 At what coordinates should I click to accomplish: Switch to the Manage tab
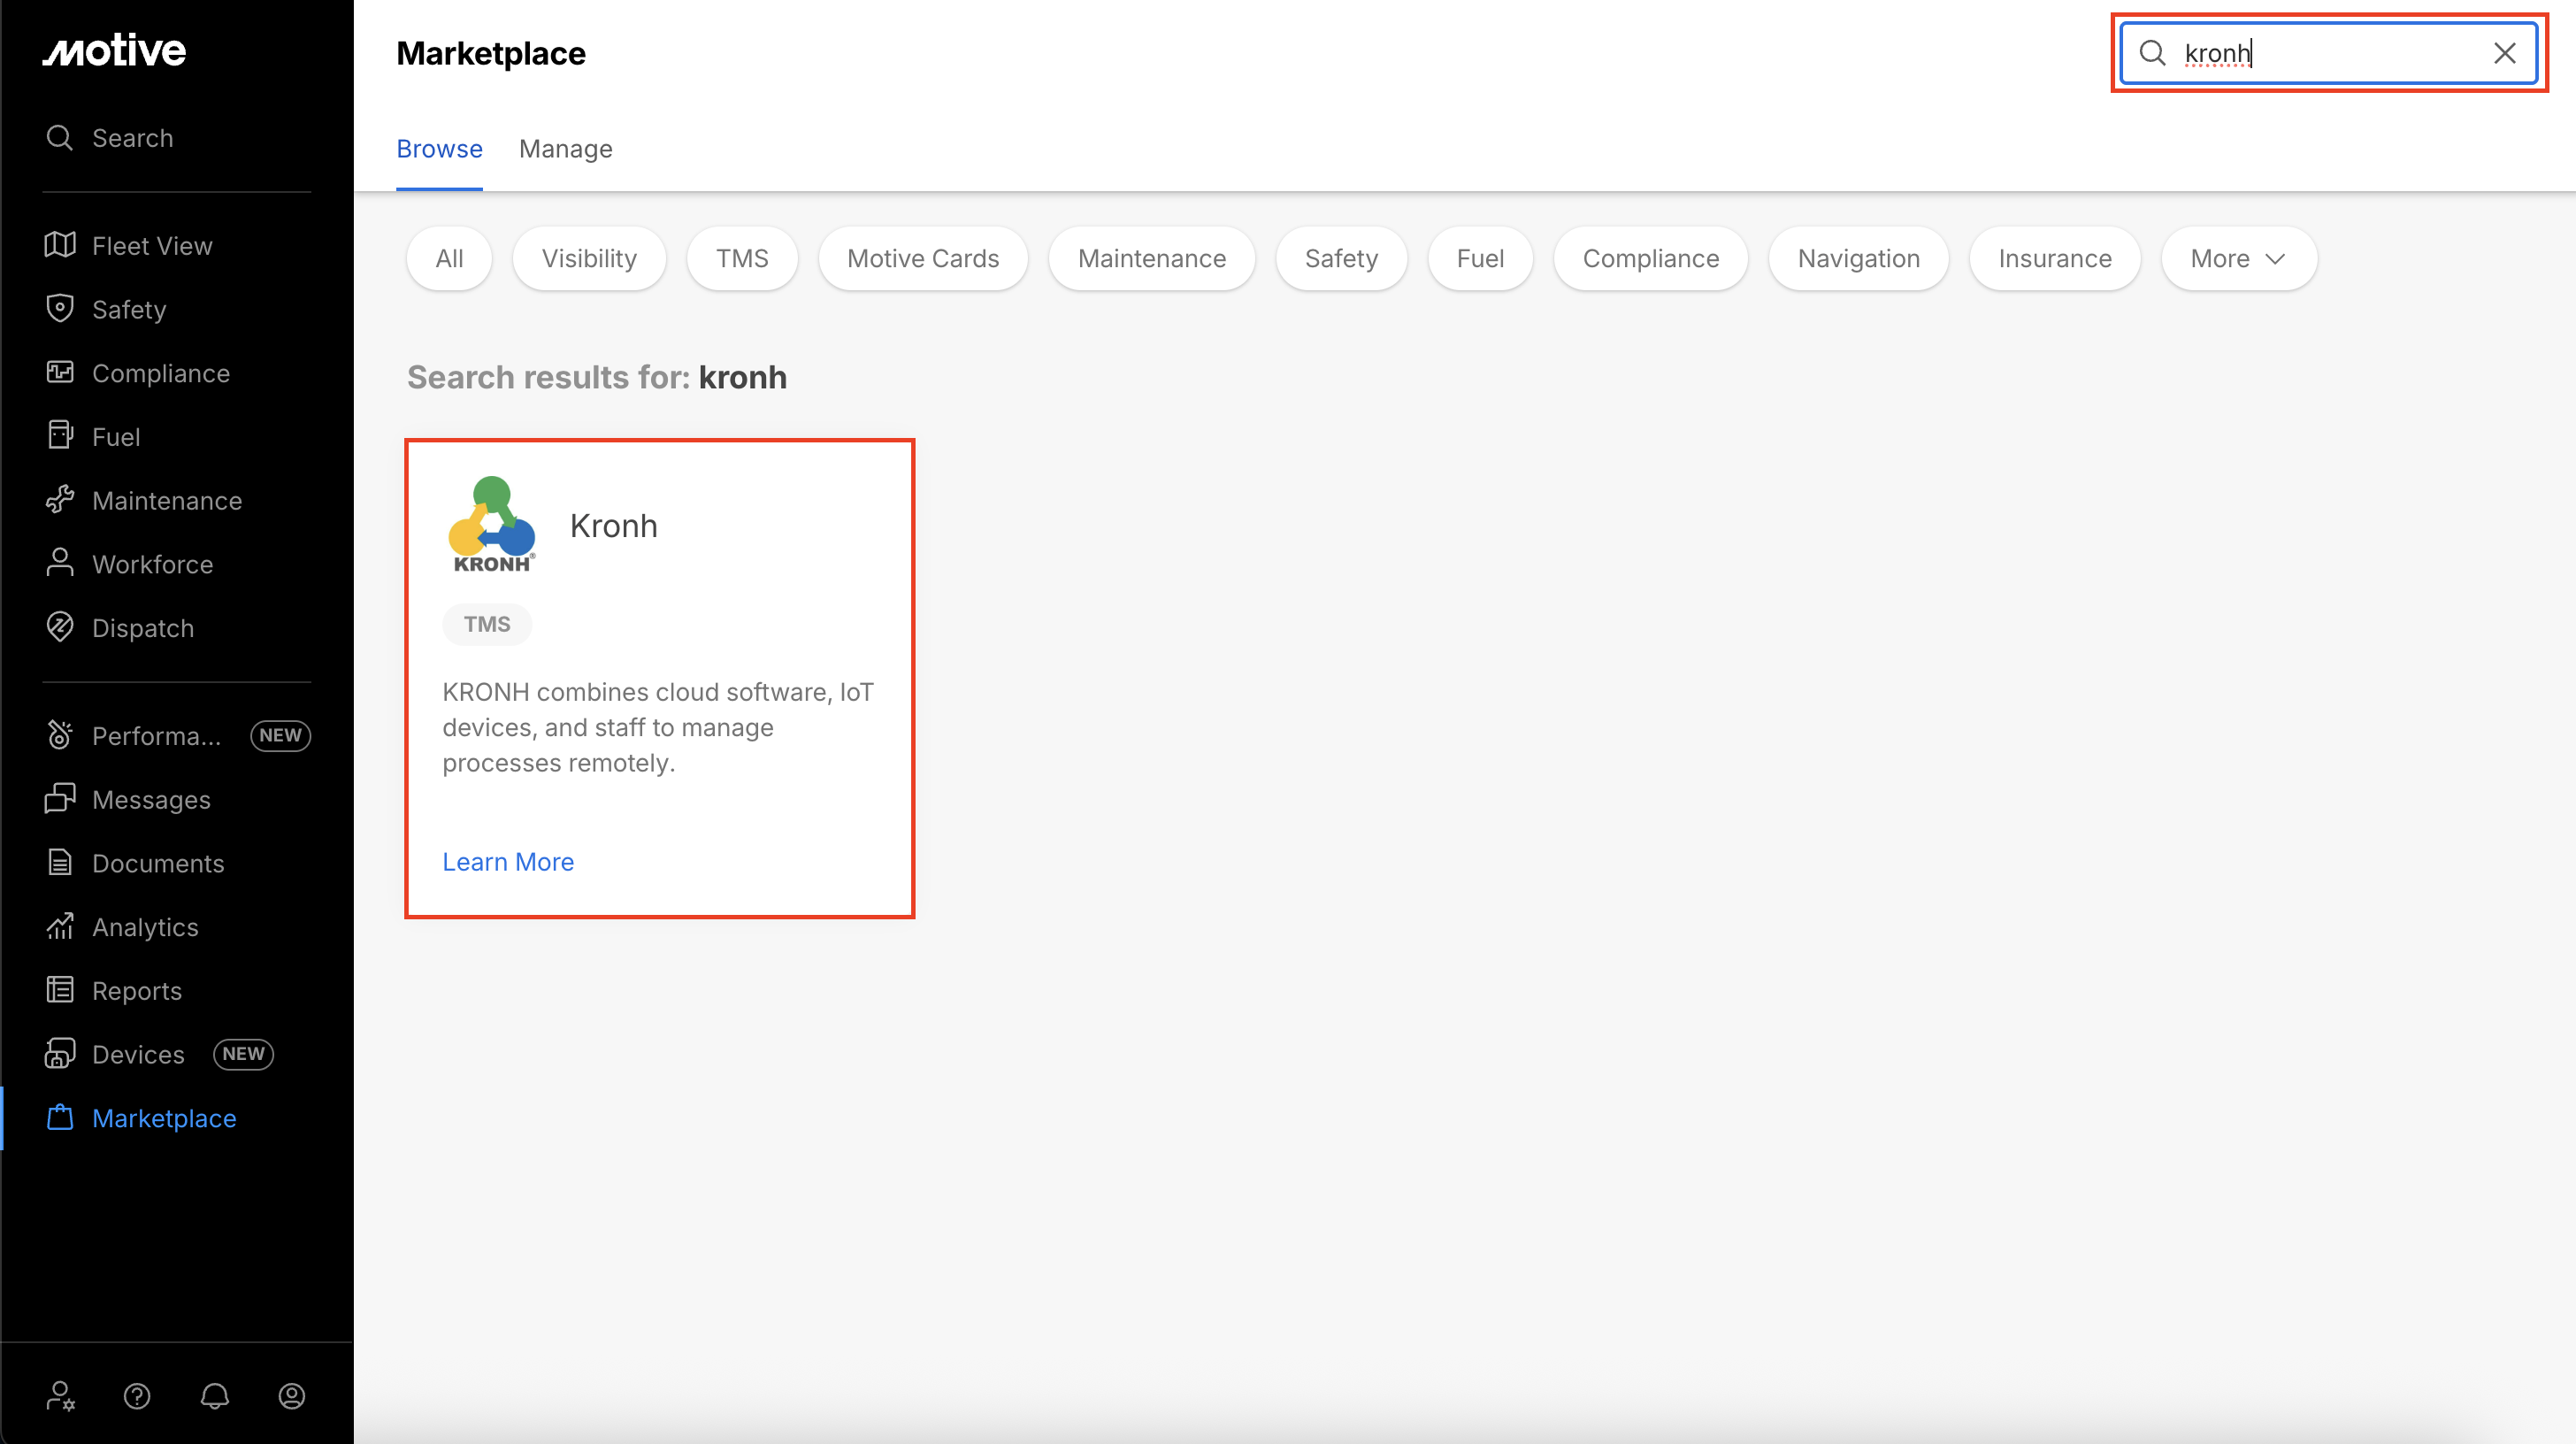coord(565,149)
